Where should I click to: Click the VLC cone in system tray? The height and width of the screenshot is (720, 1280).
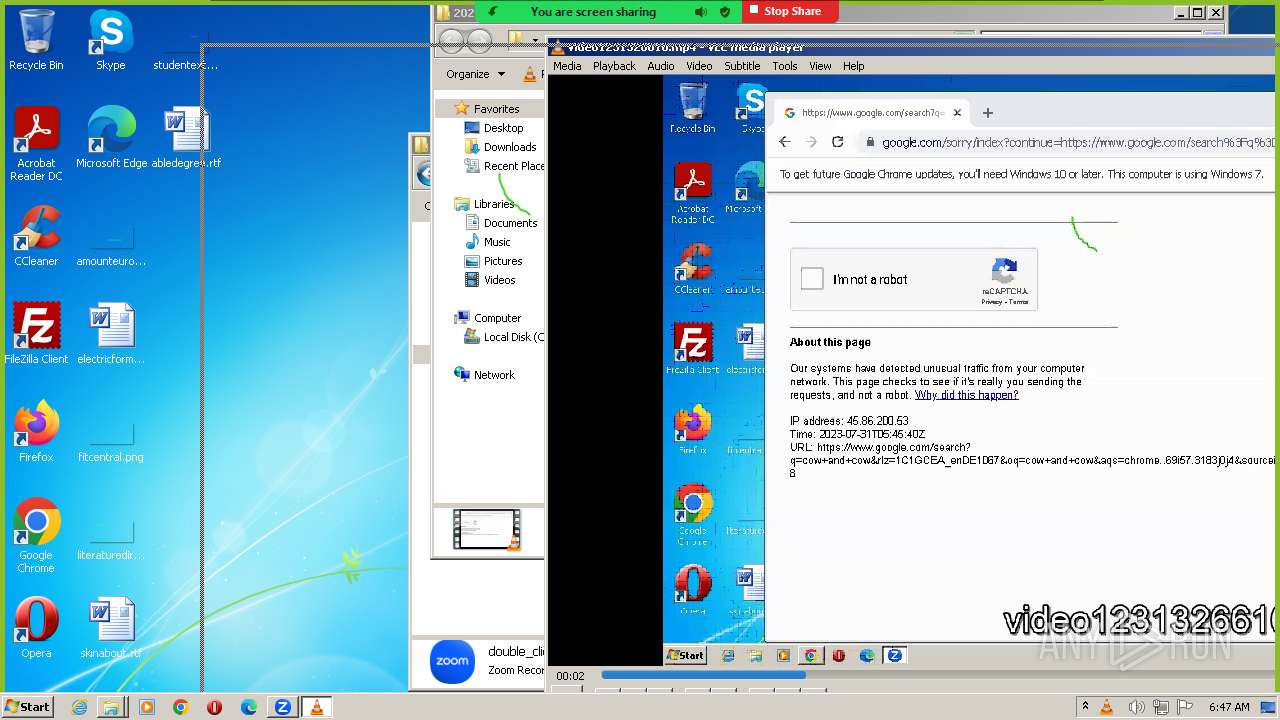(1107, 707)
